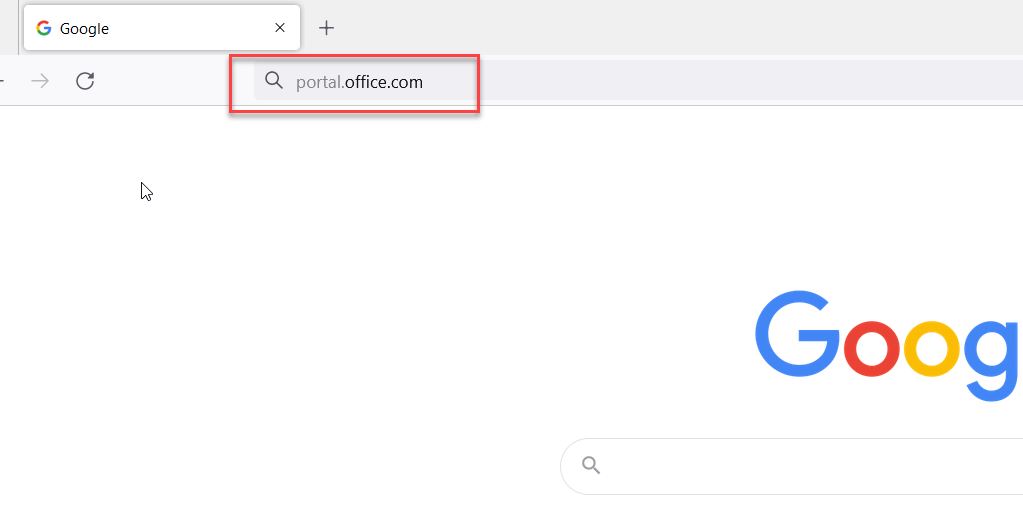Click the magnifier icon inside Google search box
The width and height of the screenshot is (1023, 515).
[x=591, y=465]
